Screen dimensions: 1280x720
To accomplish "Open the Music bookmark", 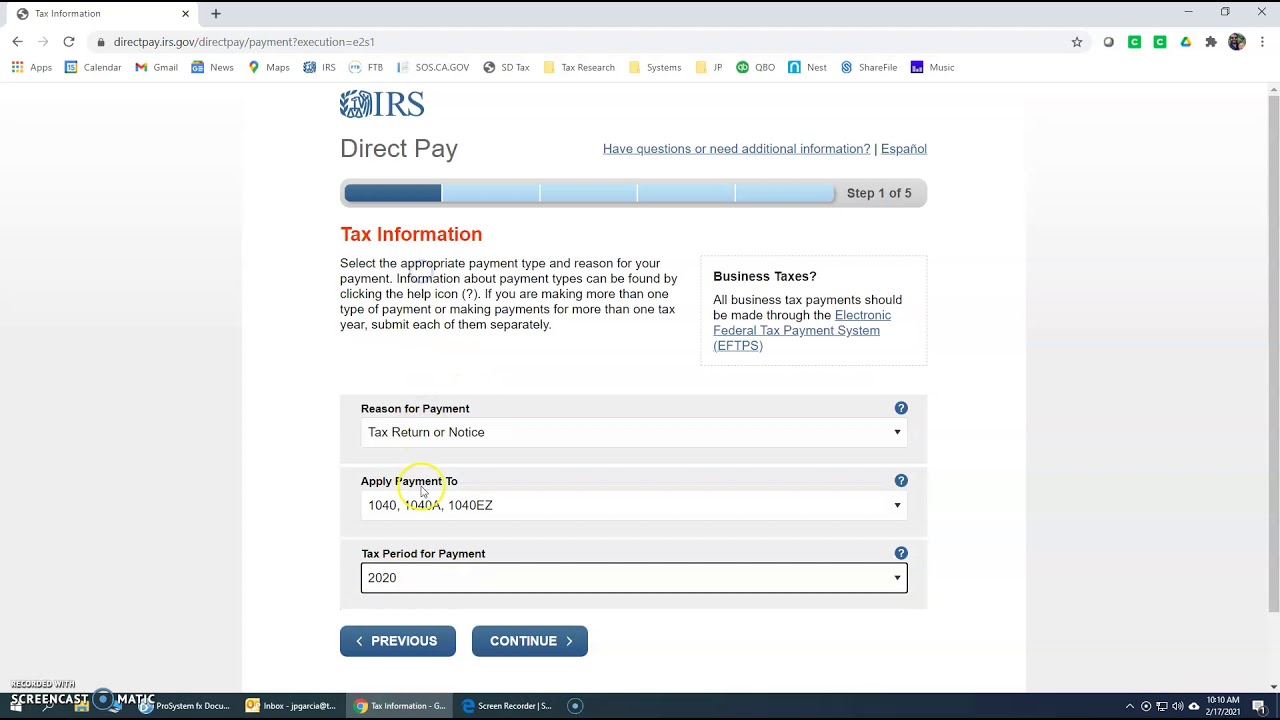I will (x=932, y=67).
